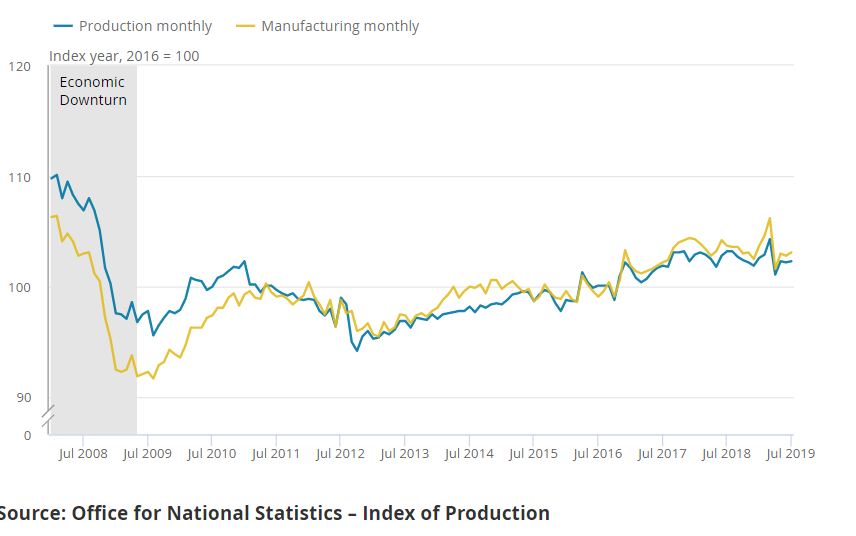
Task: Click the 0 y-axis baseline value
Action: pos(27,435)
